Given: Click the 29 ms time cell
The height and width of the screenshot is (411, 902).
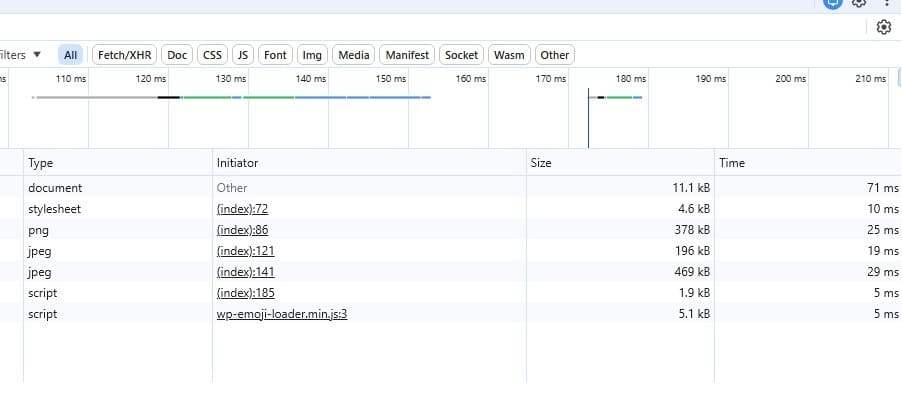Looking at the screenshot, I should [x=808, y=272].
